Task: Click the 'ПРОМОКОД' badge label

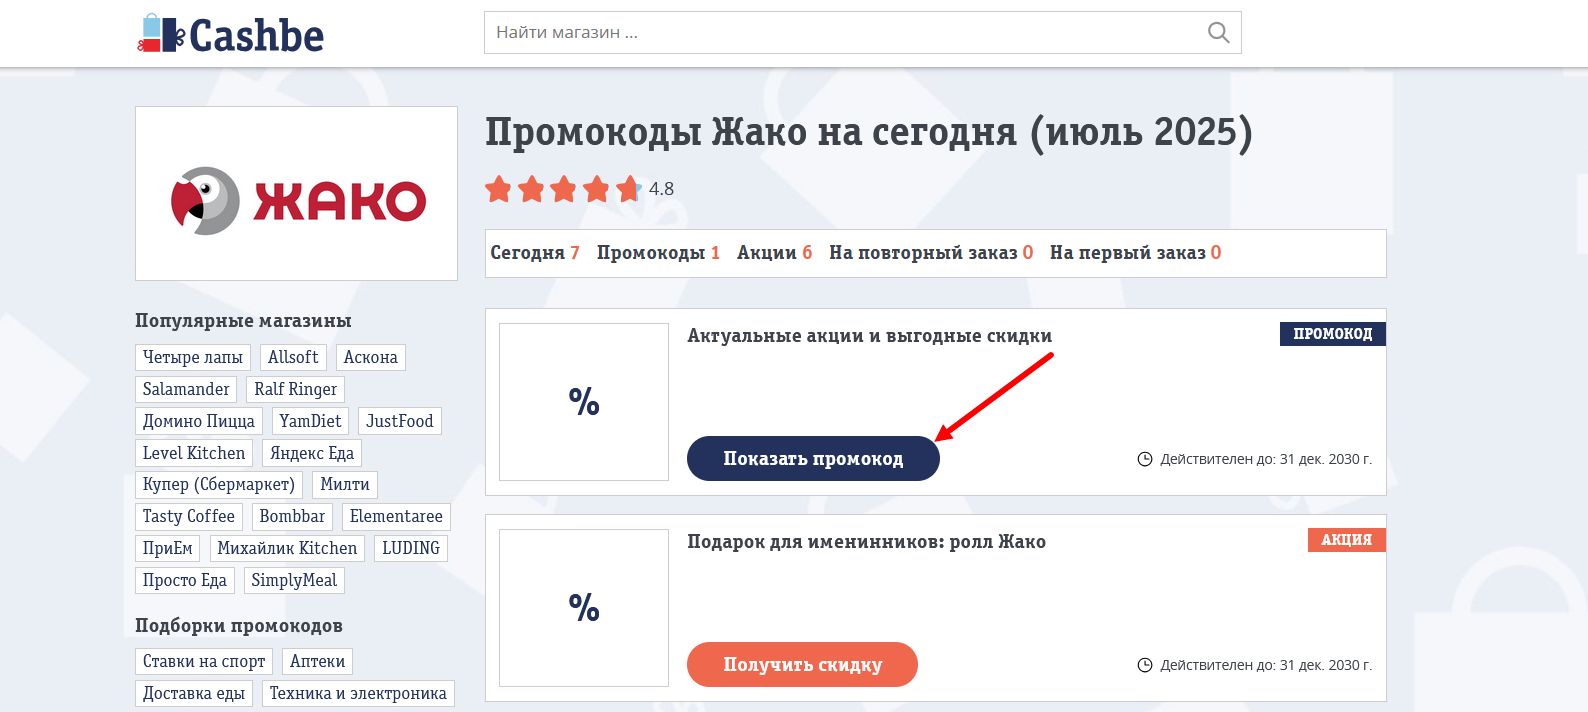Action: pos(1332,334)
